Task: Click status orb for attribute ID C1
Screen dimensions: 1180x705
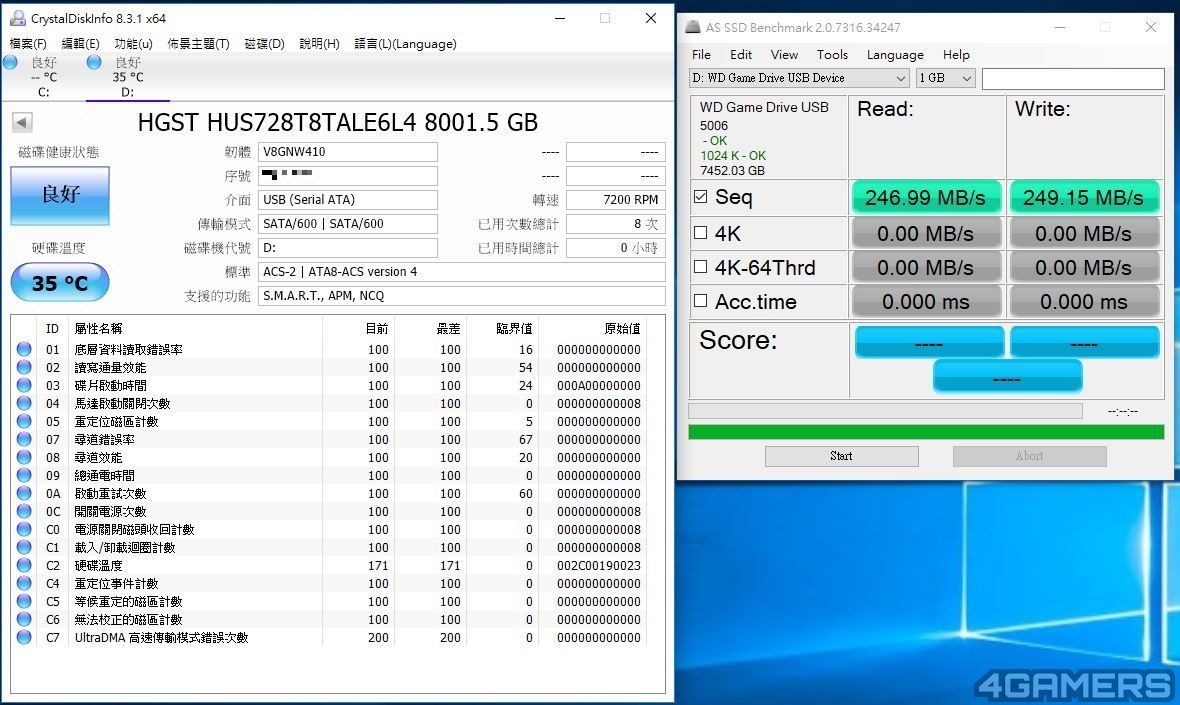Action: point(24,548)
